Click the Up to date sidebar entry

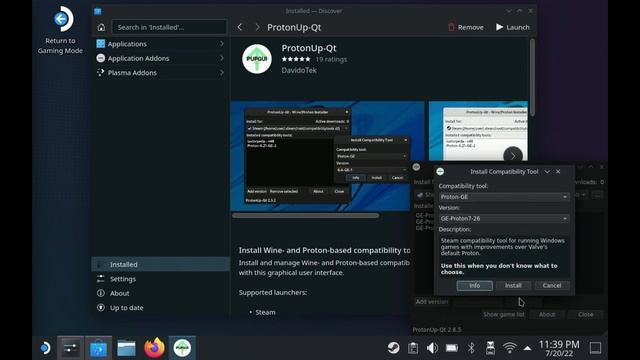[x=160, y=307]
